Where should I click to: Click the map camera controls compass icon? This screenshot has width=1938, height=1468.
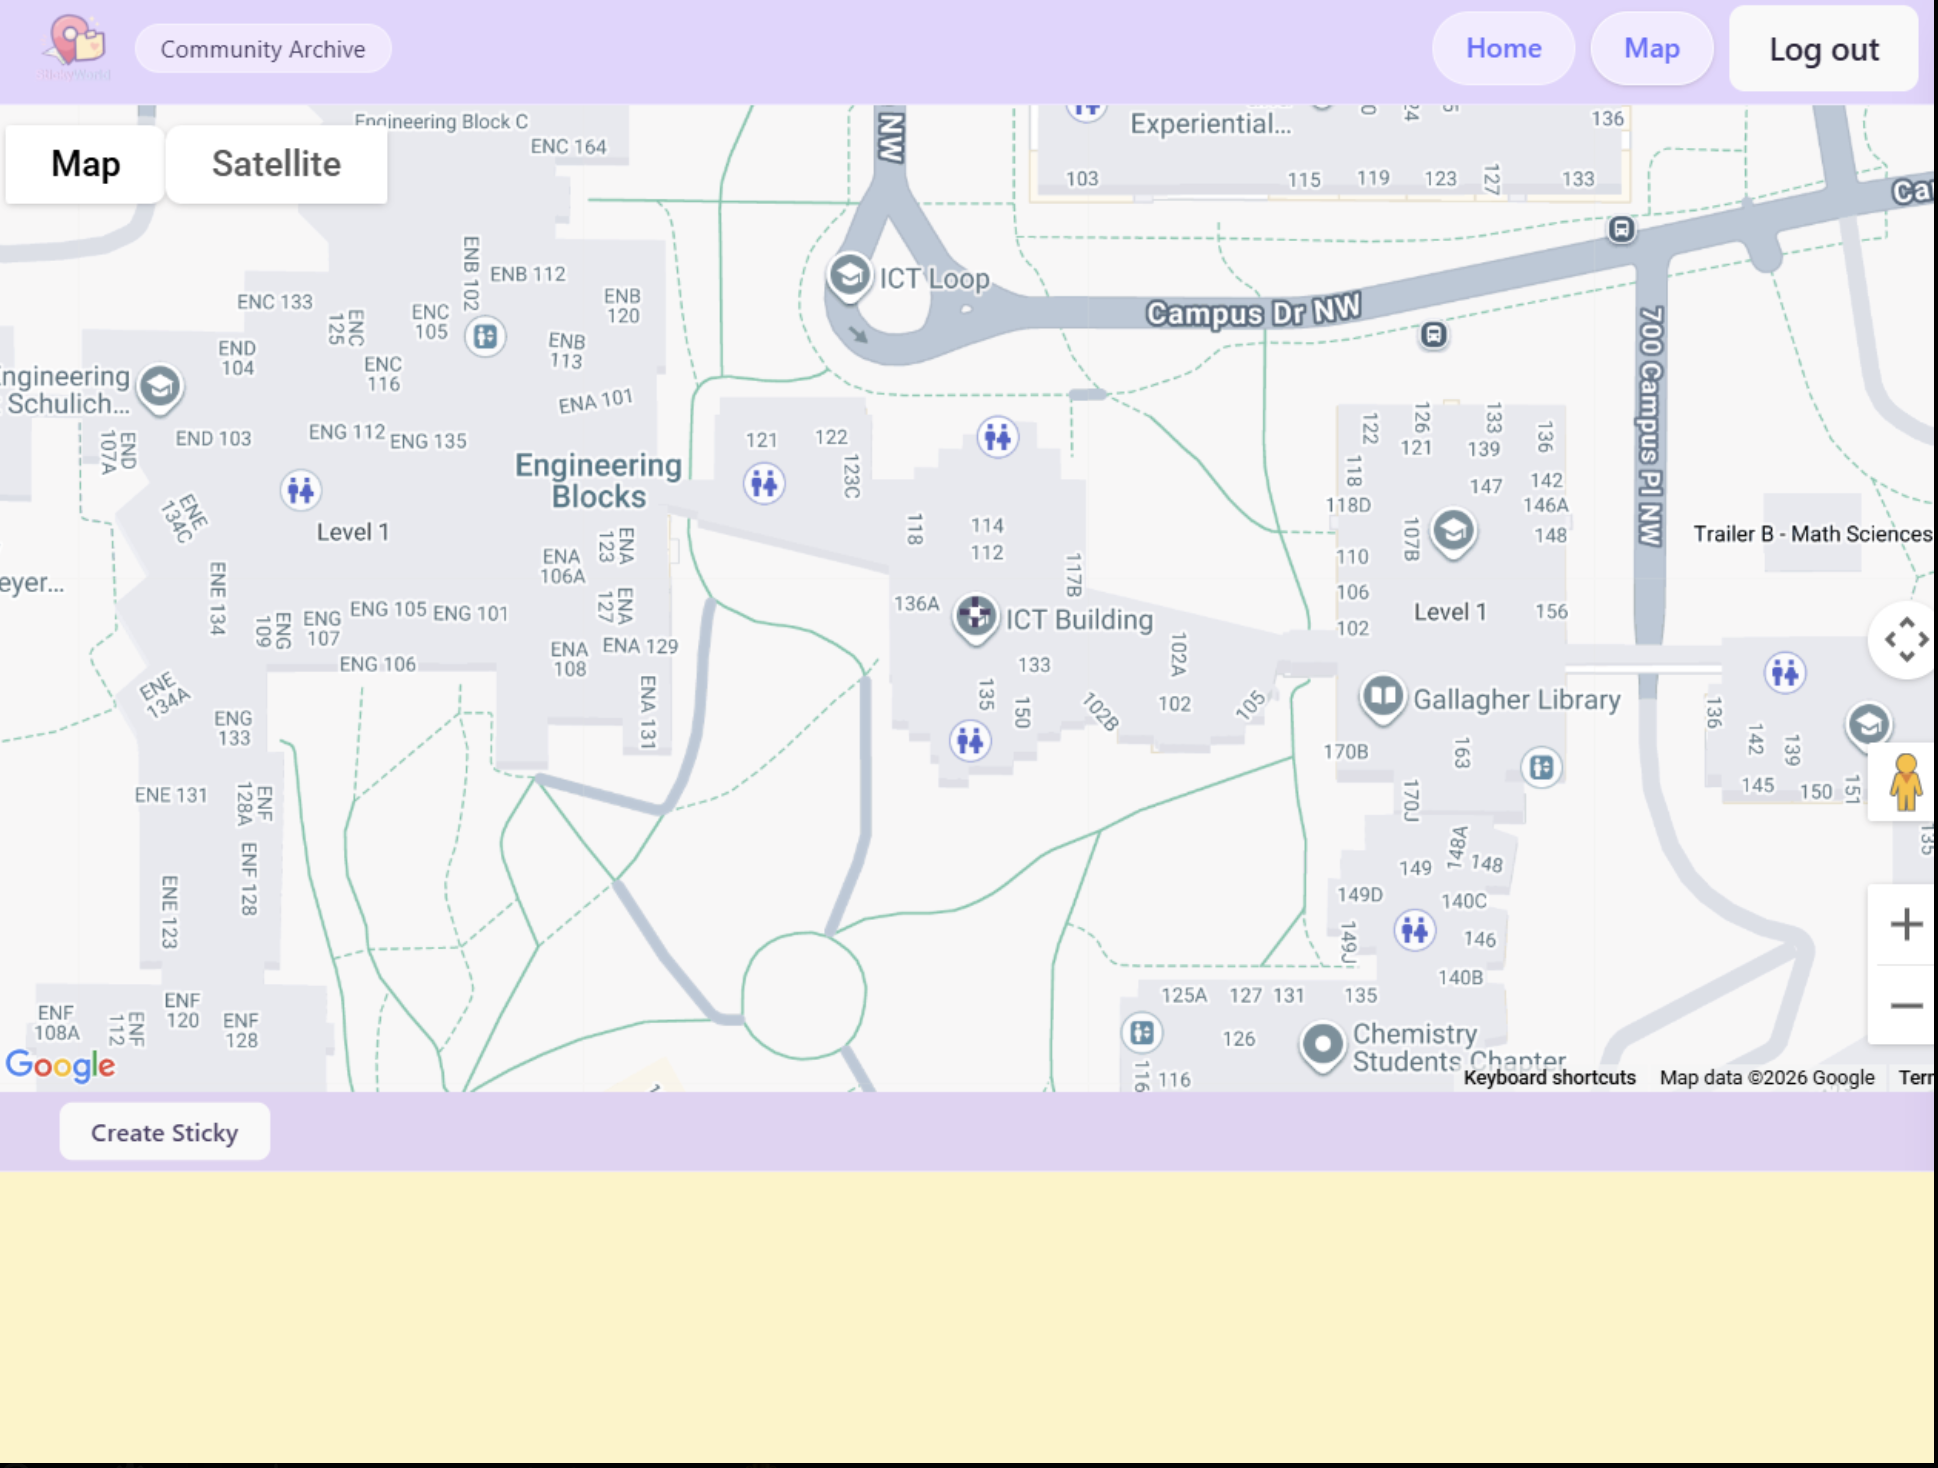[x=1905, y=640]
